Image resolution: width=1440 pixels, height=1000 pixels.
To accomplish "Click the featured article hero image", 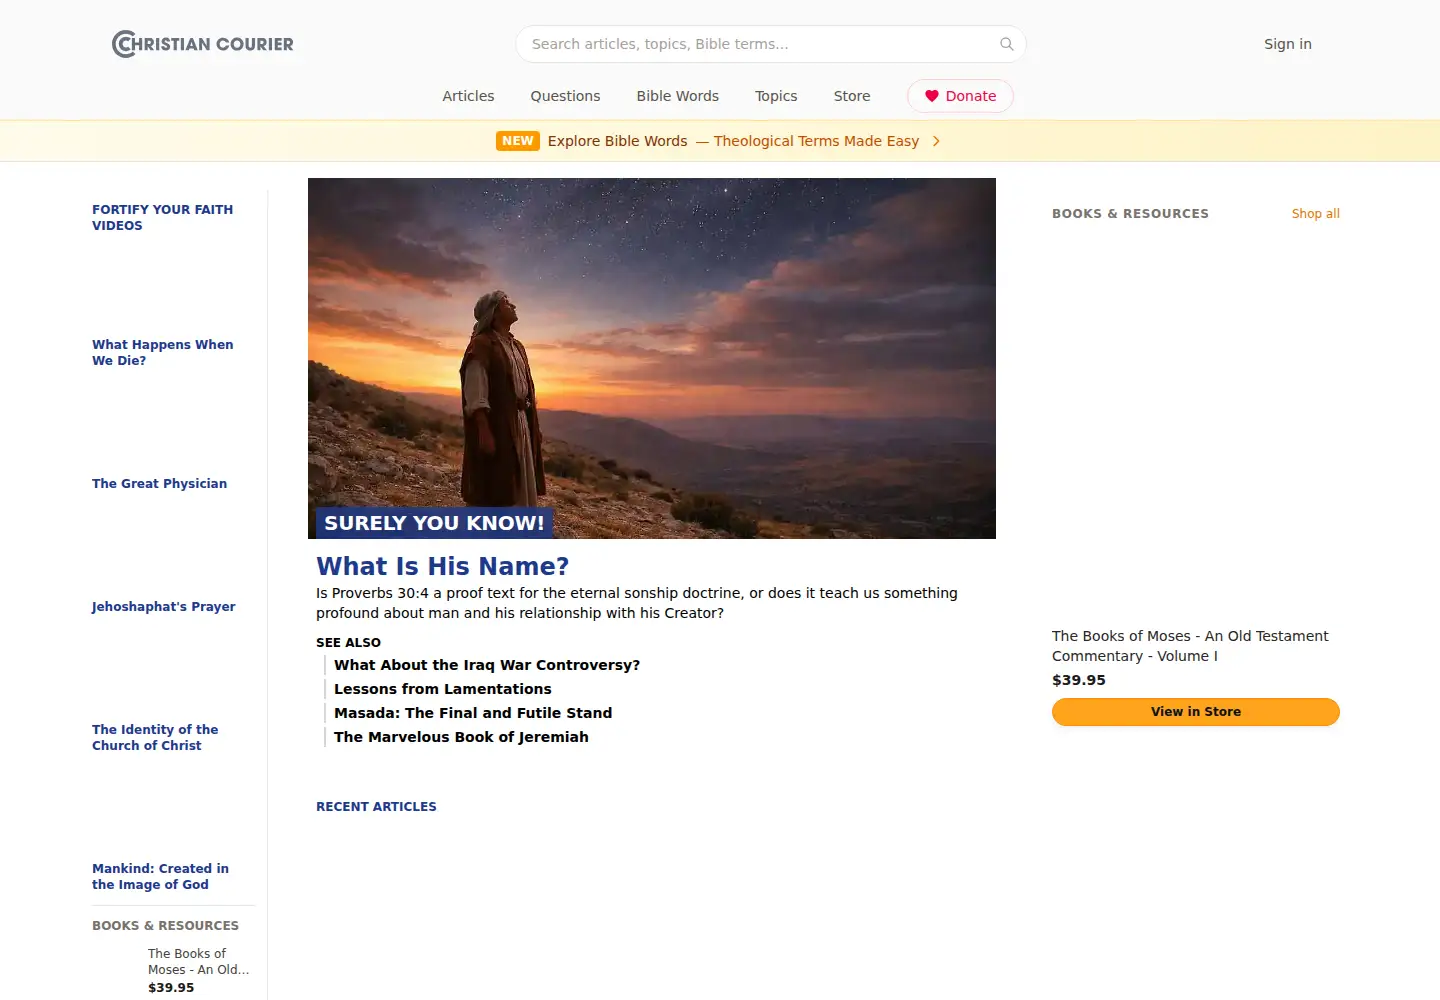I will pyautogui.click(x=652, y=358).
